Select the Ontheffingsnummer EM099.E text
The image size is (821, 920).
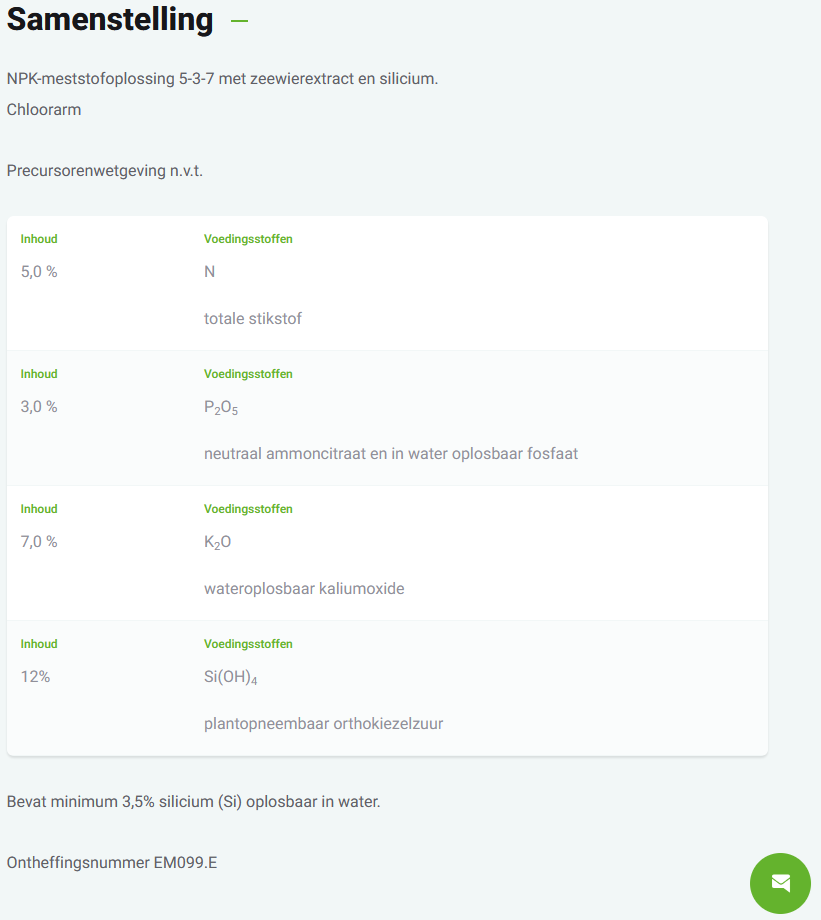[112, 862]
